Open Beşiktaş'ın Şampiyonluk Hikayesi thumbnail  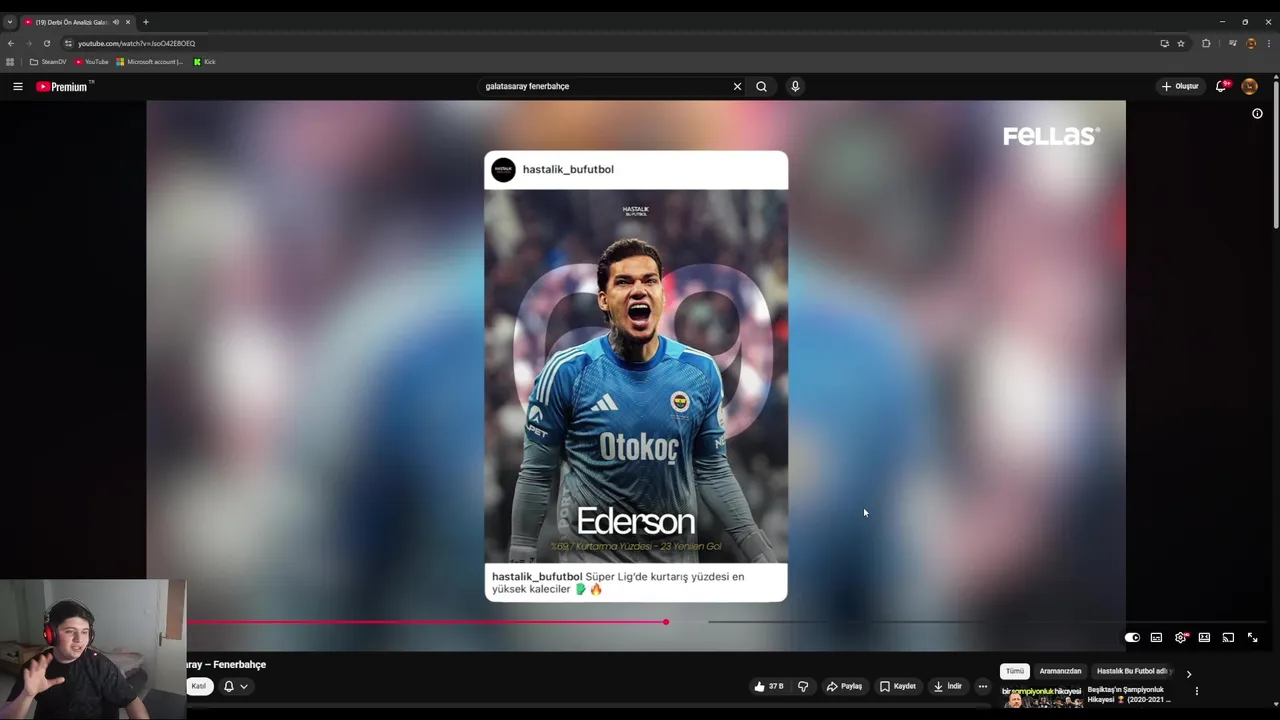coord(1042,697)
